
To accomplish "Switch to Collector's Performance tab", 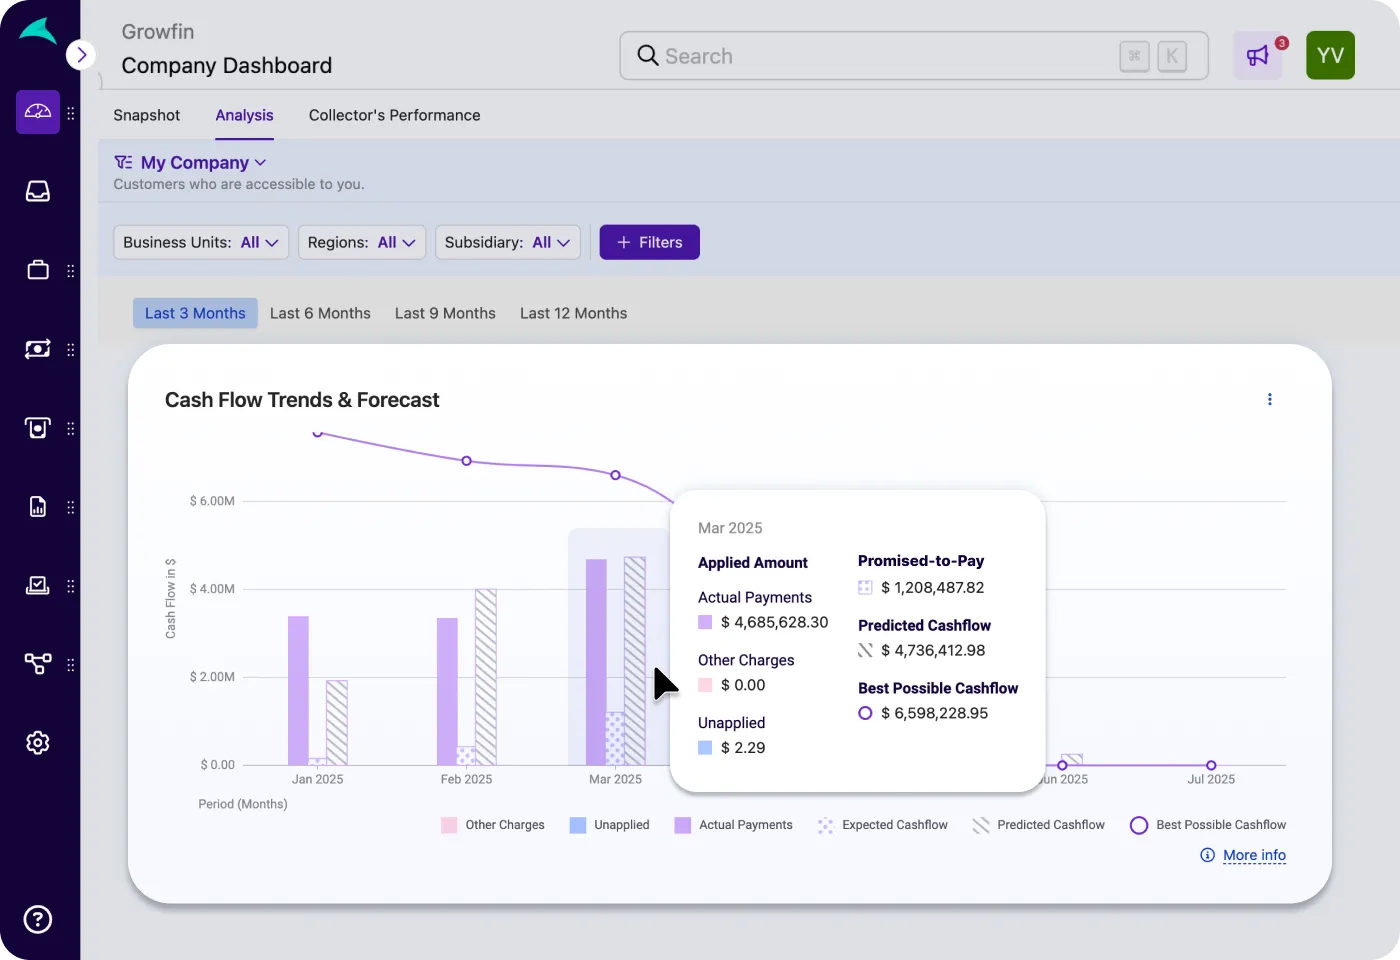I will tap(395, 115).
